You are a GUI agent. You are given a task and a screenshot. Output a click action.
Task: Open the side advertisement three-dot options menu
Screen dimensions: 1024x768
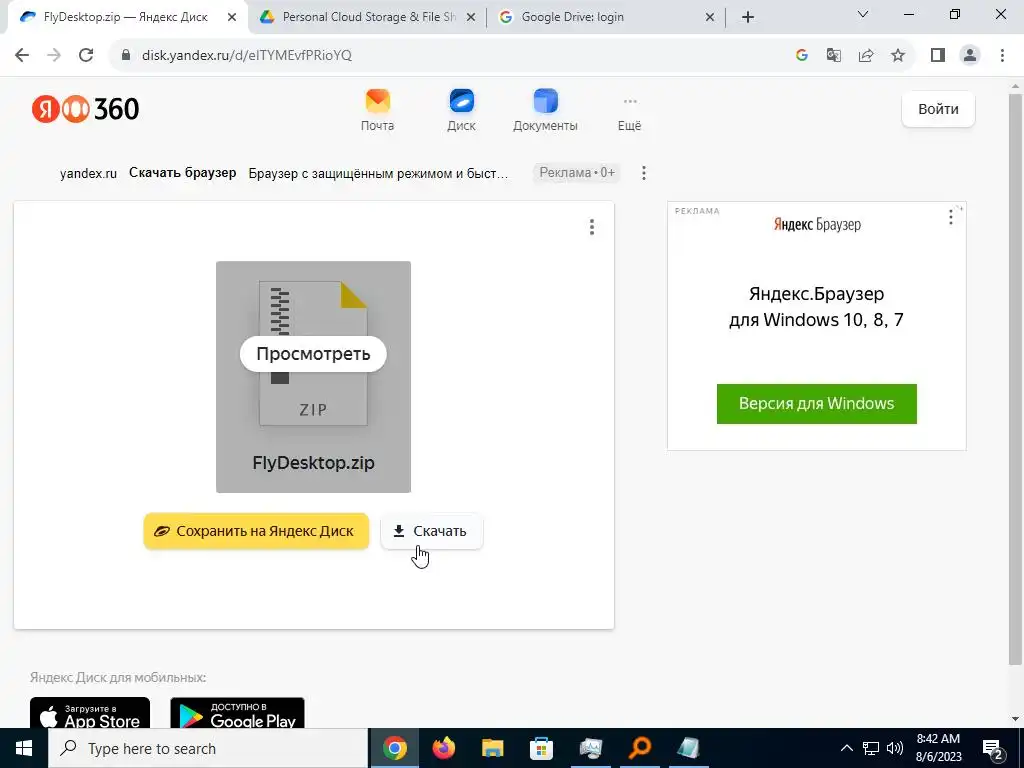(x=951, y=217)
